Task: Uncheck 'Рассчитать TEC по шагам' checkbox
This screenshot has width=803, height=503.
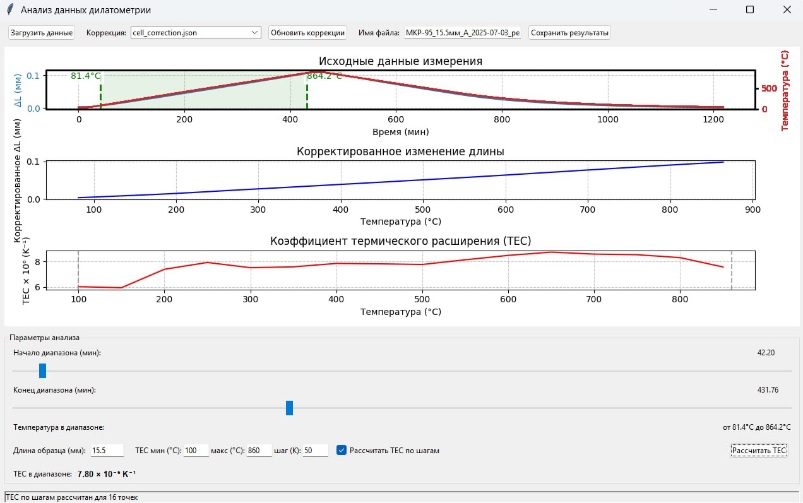Action: [x=342, y=450]
